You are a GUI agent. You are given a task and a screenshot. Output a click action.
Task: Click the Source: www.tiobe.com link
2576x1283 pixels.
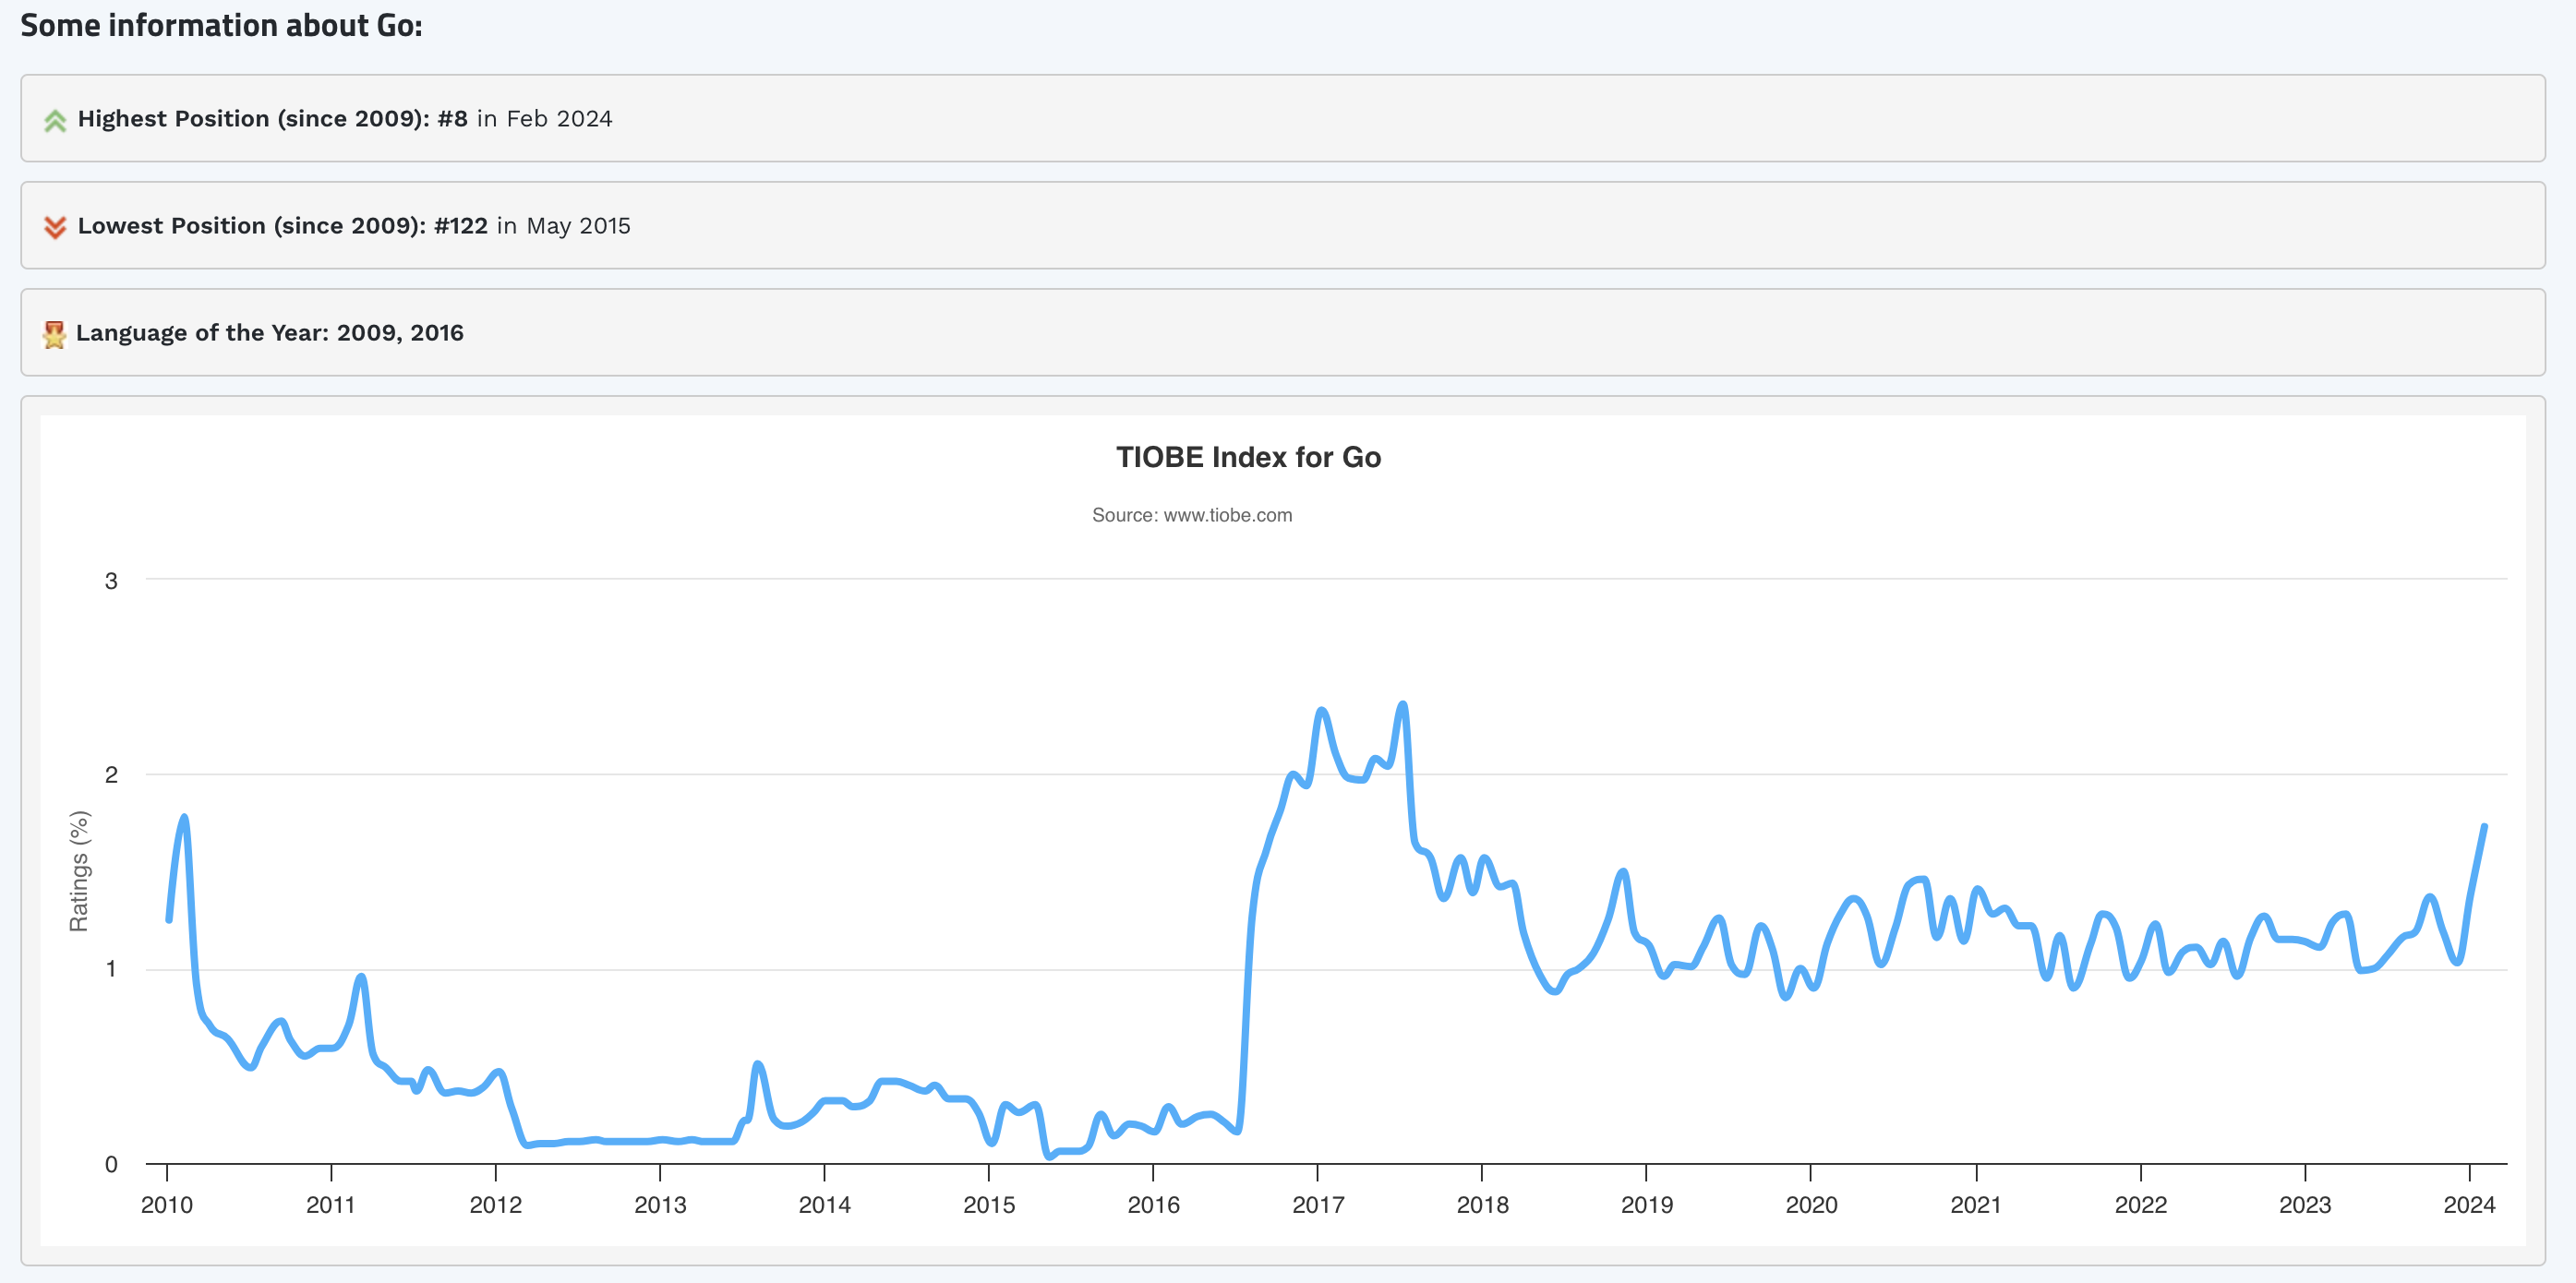(x=1191, y=515)
